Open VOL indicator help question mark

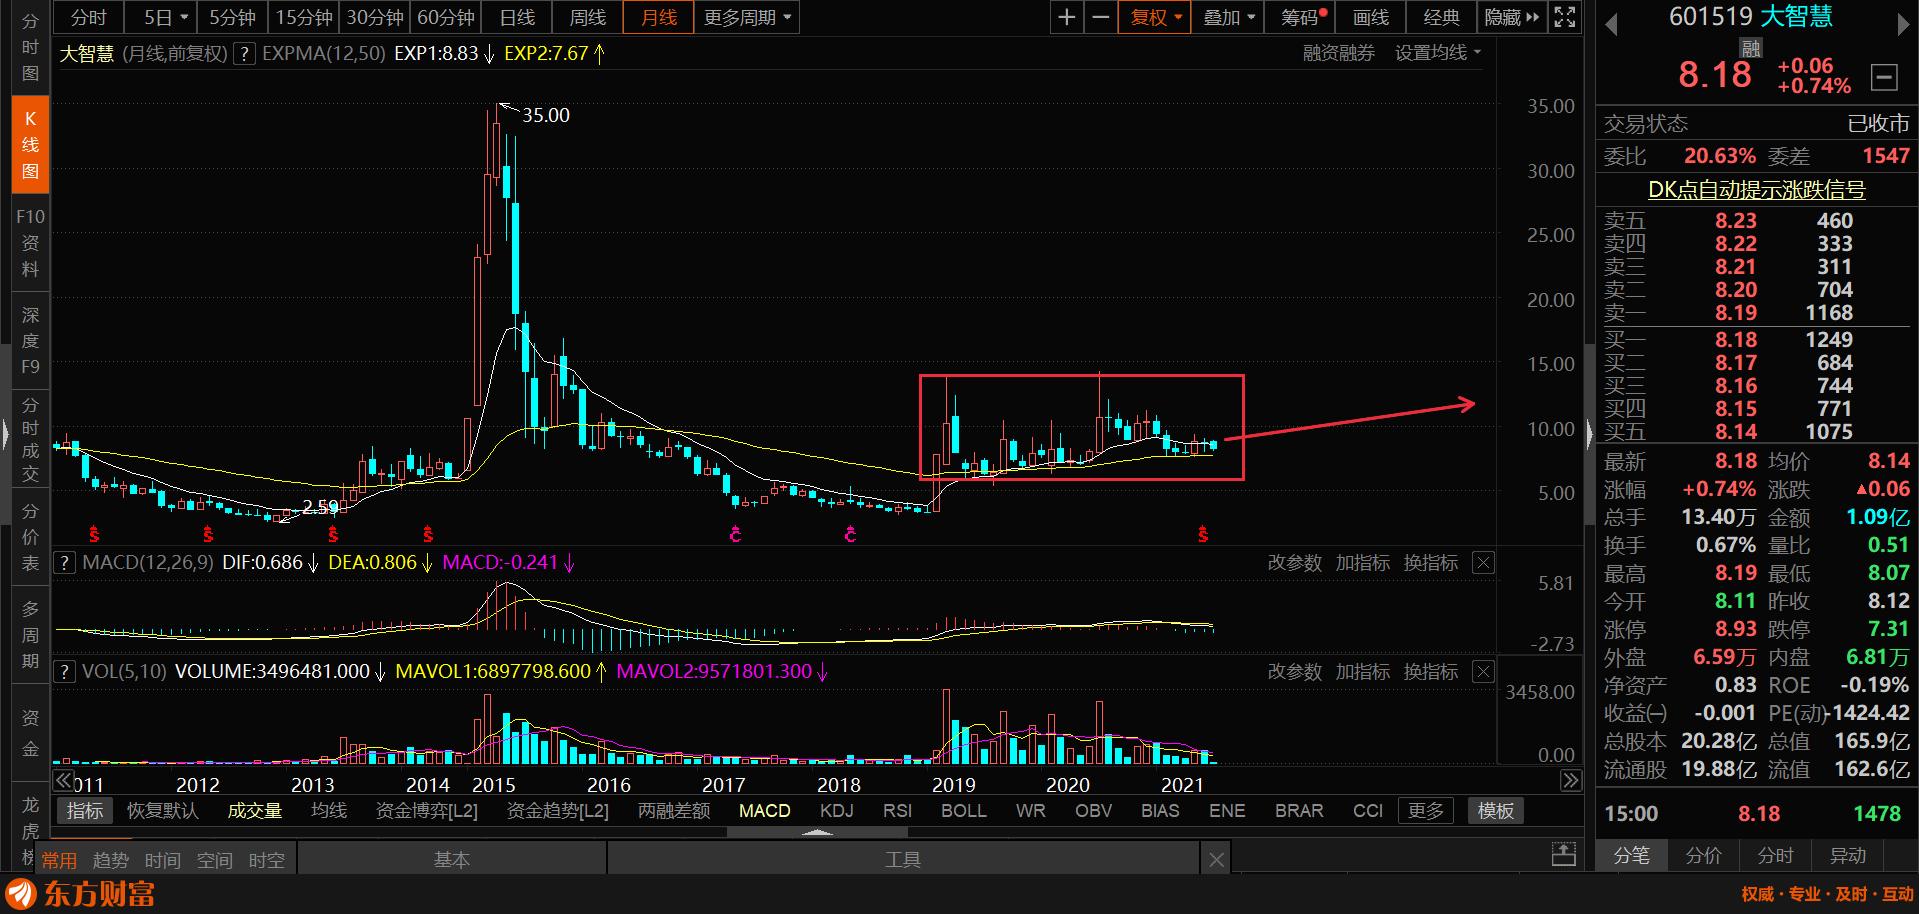65,671
